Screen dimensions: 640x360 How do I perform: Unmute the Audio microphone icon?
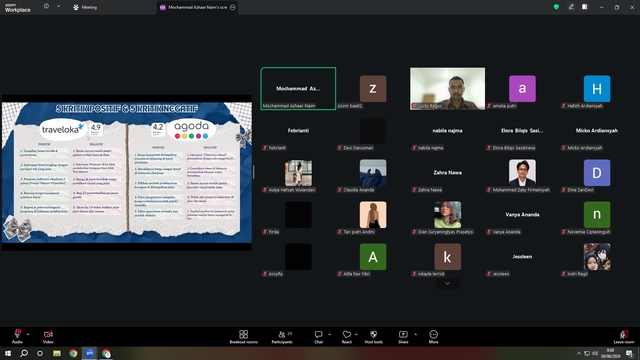pyautogui.click(x=17, y=334)
